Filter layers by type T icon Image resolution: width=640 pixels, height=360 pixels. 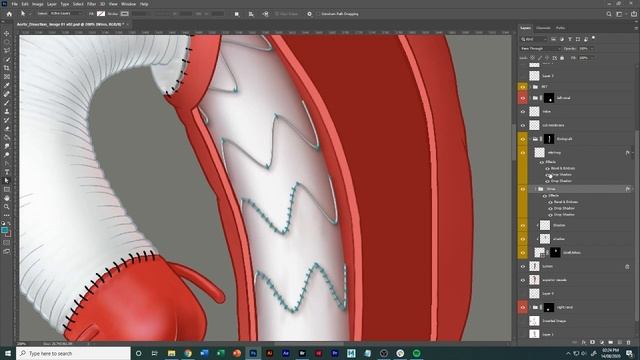point(570,39)
